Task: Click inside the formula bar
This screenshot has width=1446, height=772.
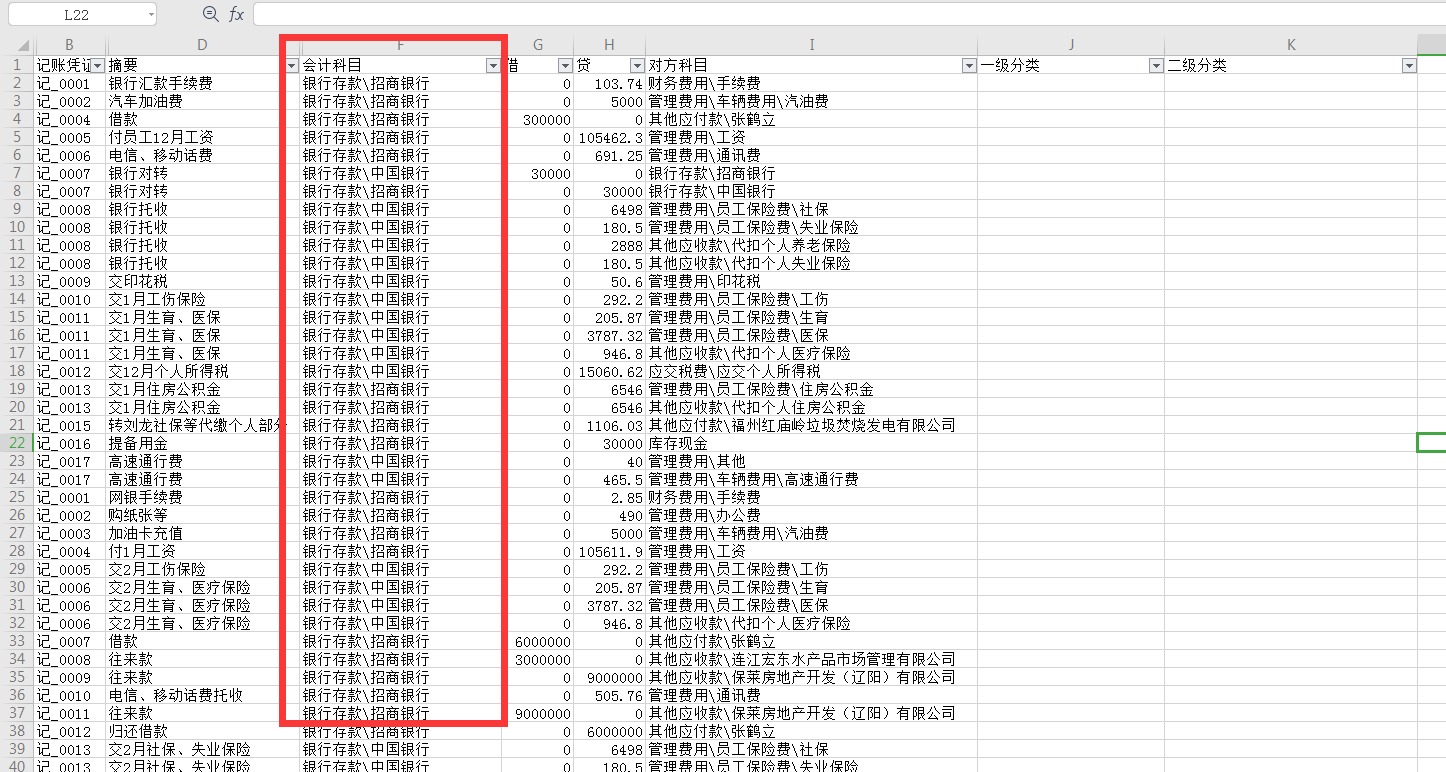Action: click(x=700, y=13)
